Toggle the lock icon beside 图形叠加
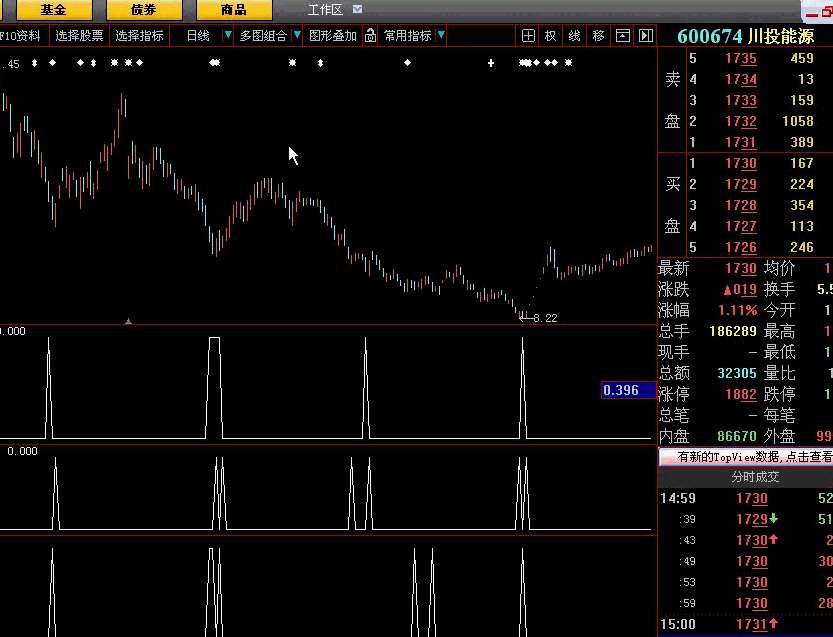The height and width of the screenshot is (637, 833). (370, 36)
